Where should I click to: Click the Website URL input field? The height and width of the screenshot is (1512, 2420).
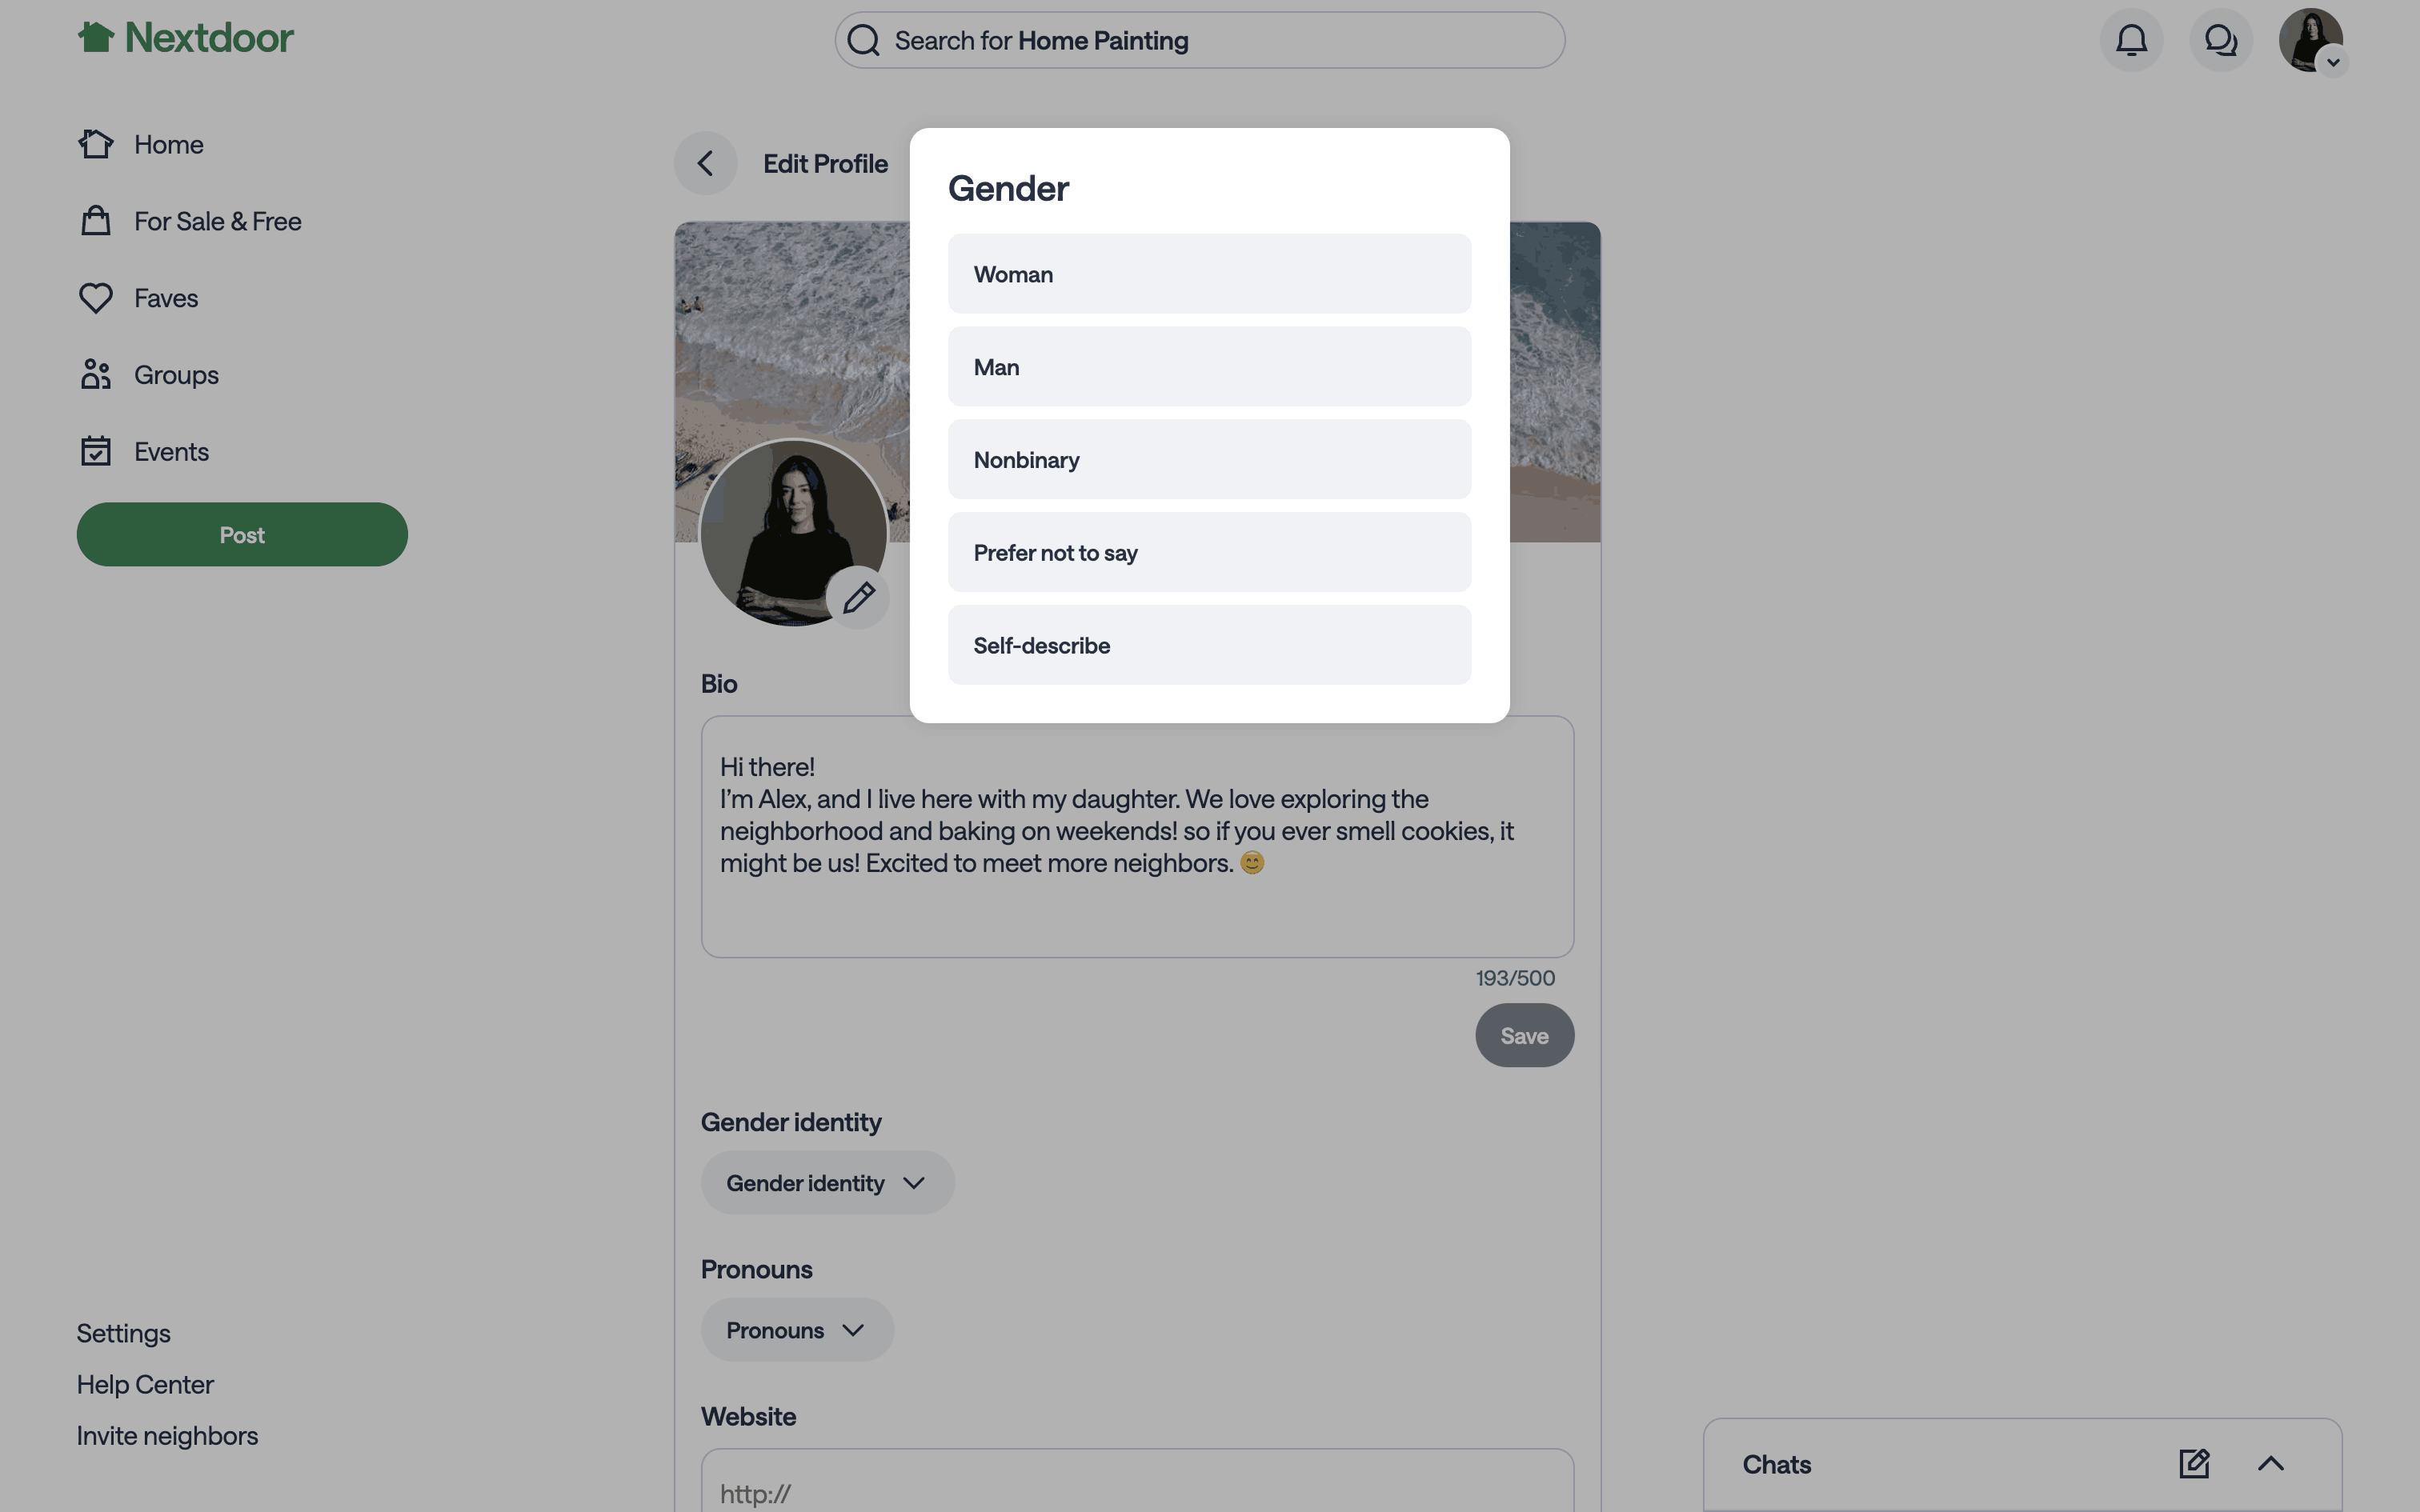(1137, 1481)
